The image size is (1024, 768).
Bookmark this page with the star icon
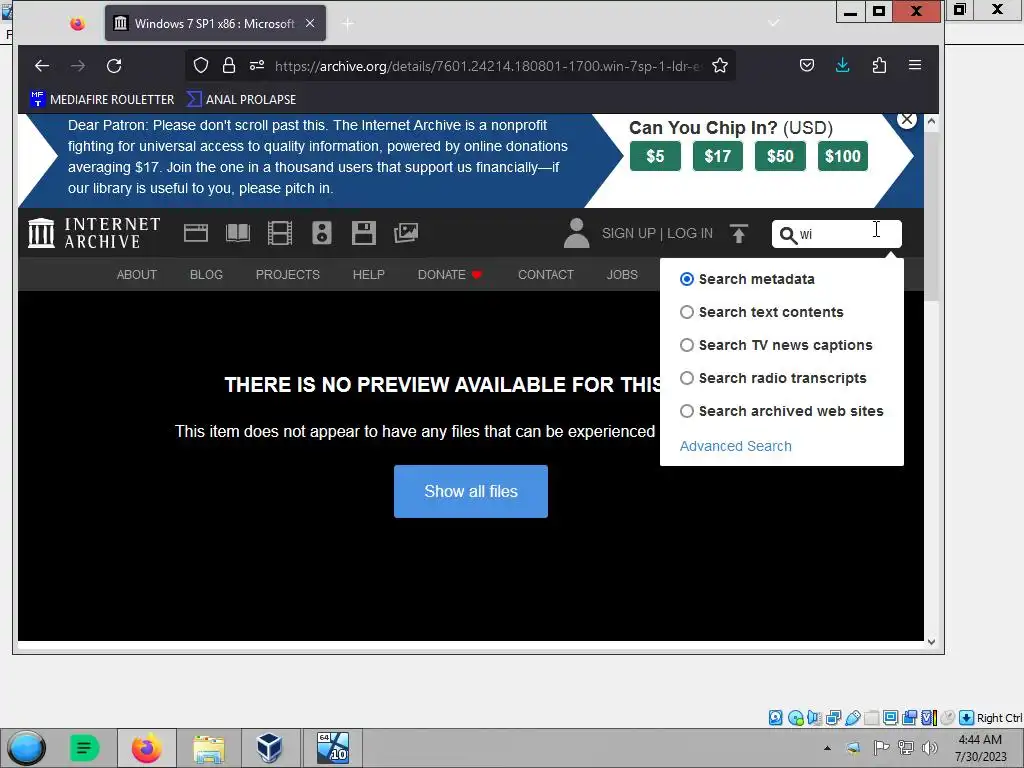(x=720, y=65)
